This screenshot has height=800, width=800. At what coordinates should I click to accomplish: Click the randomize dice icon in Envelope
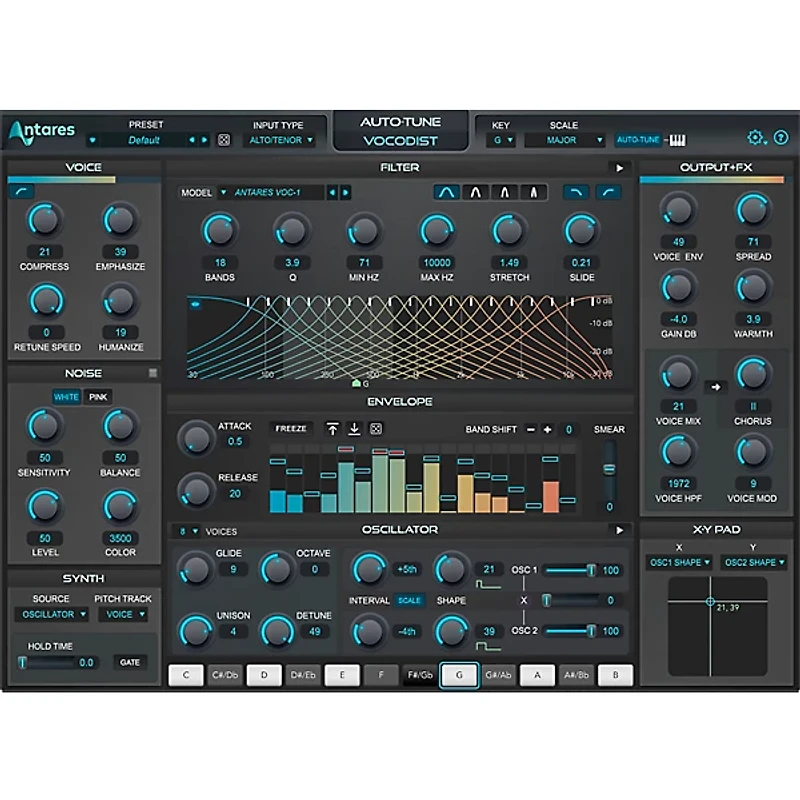[376, 430]
